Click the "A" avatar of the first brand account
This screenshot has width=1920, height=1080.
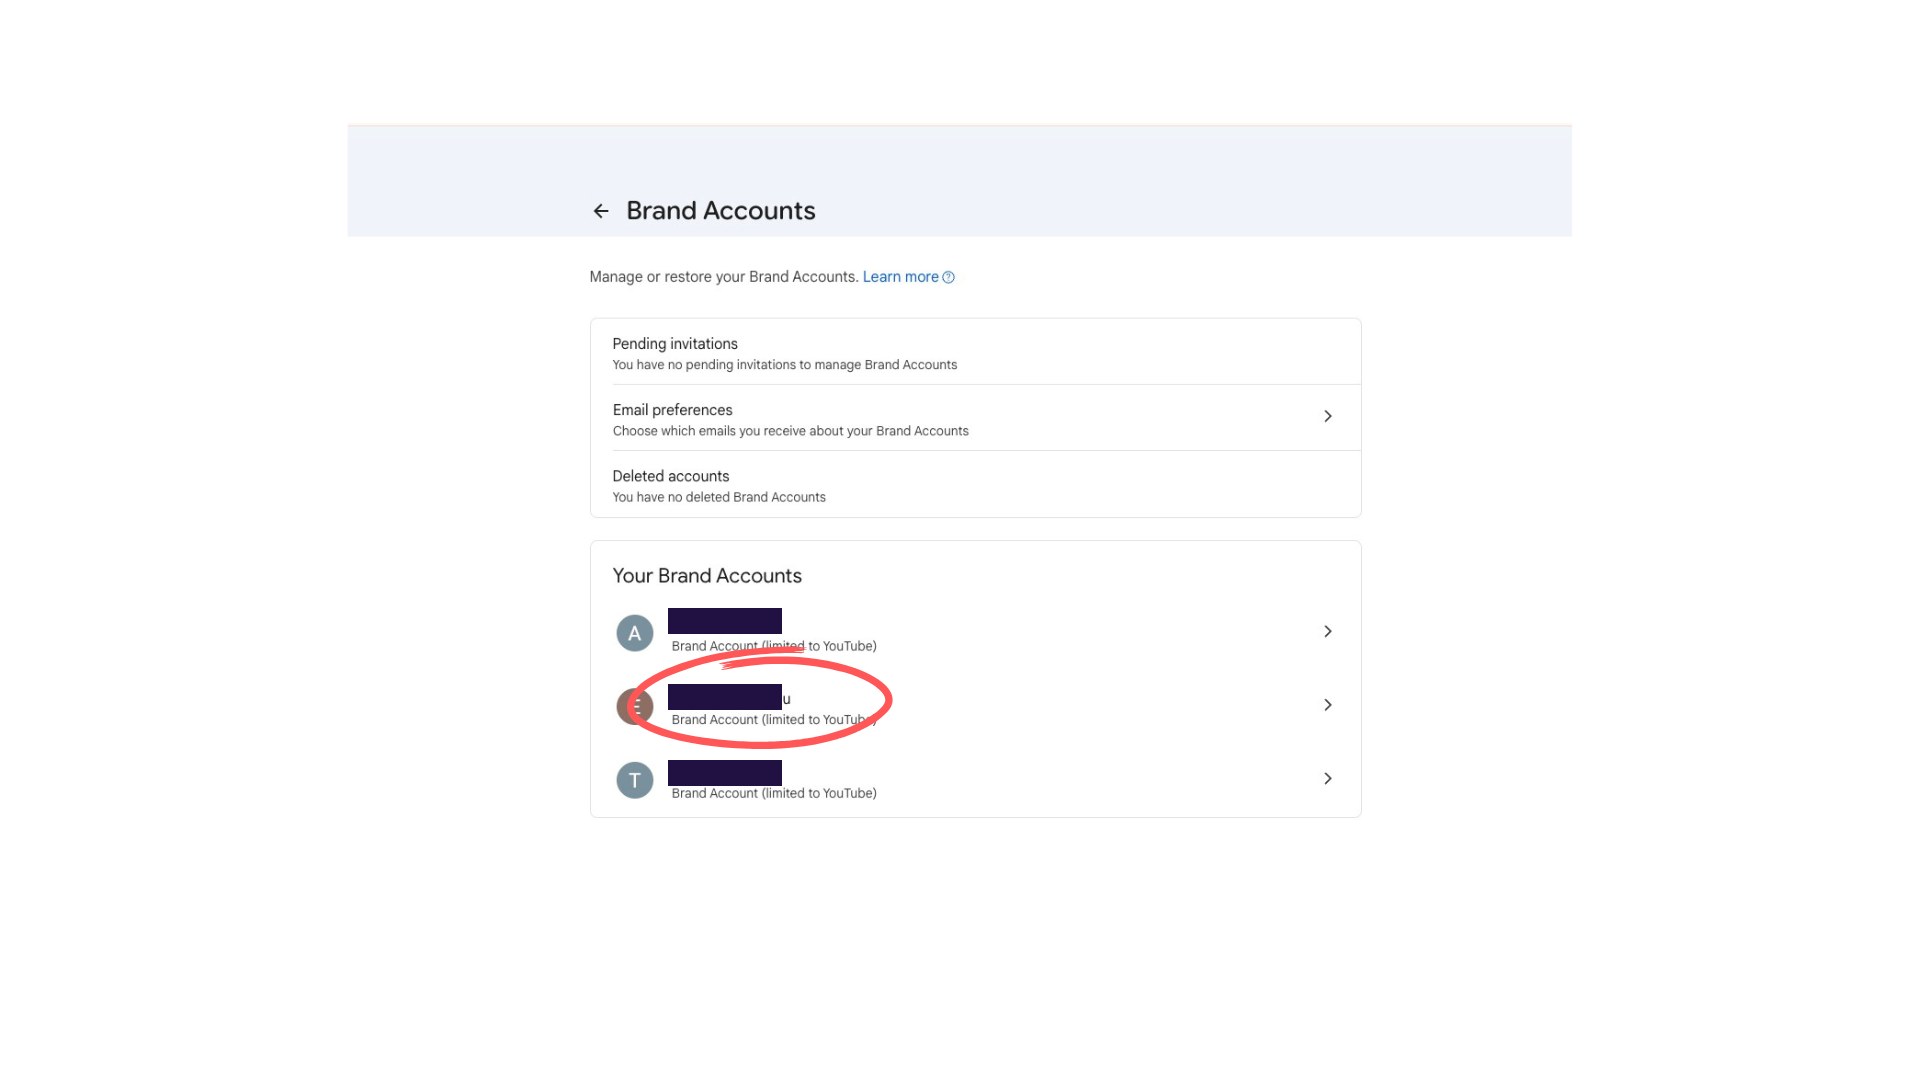634,632
